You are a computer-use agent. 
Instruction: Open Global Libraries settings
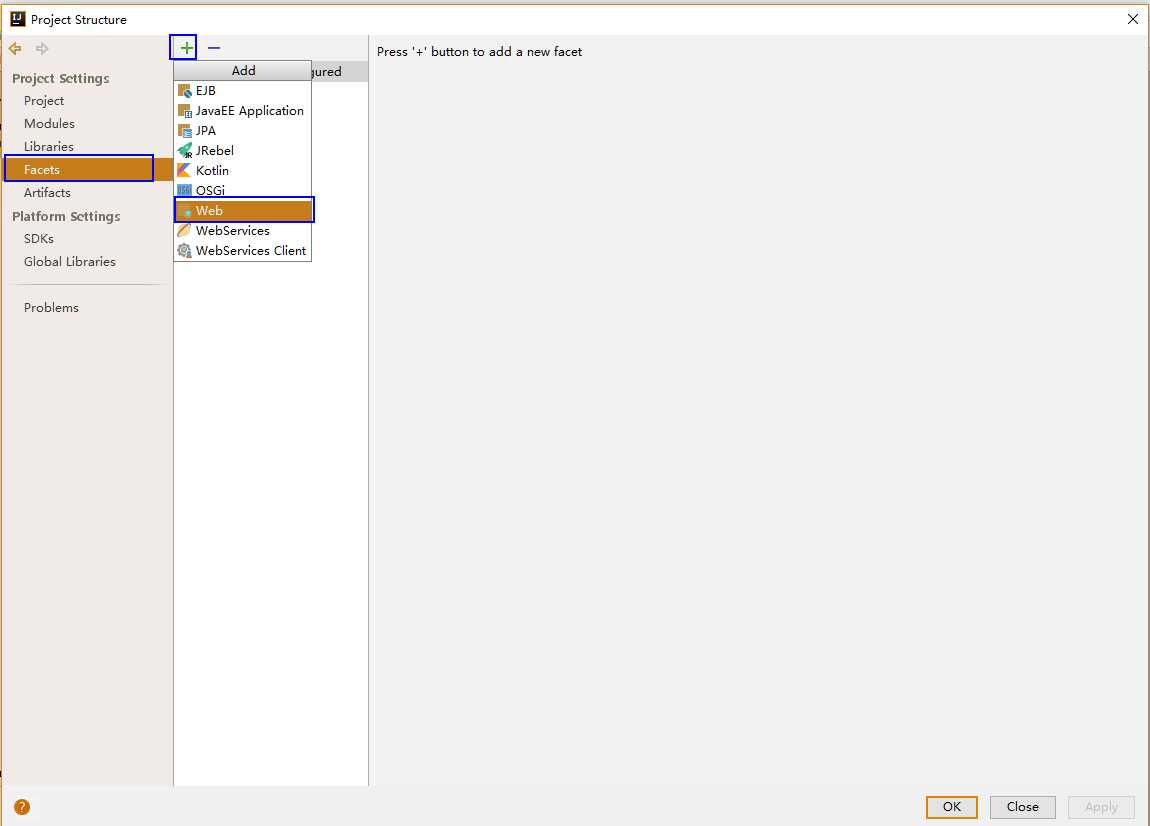pyautogui.click(x=70, y=262)
